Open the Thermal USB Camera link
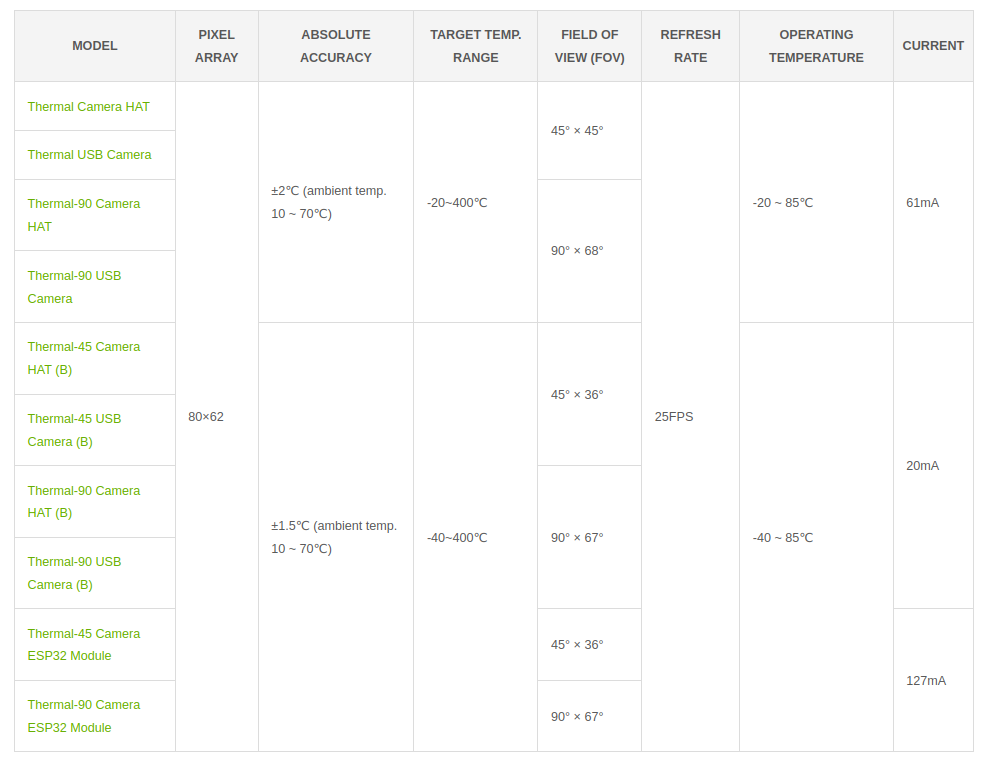The image size is (985, 767). click(x=89, y=155)
